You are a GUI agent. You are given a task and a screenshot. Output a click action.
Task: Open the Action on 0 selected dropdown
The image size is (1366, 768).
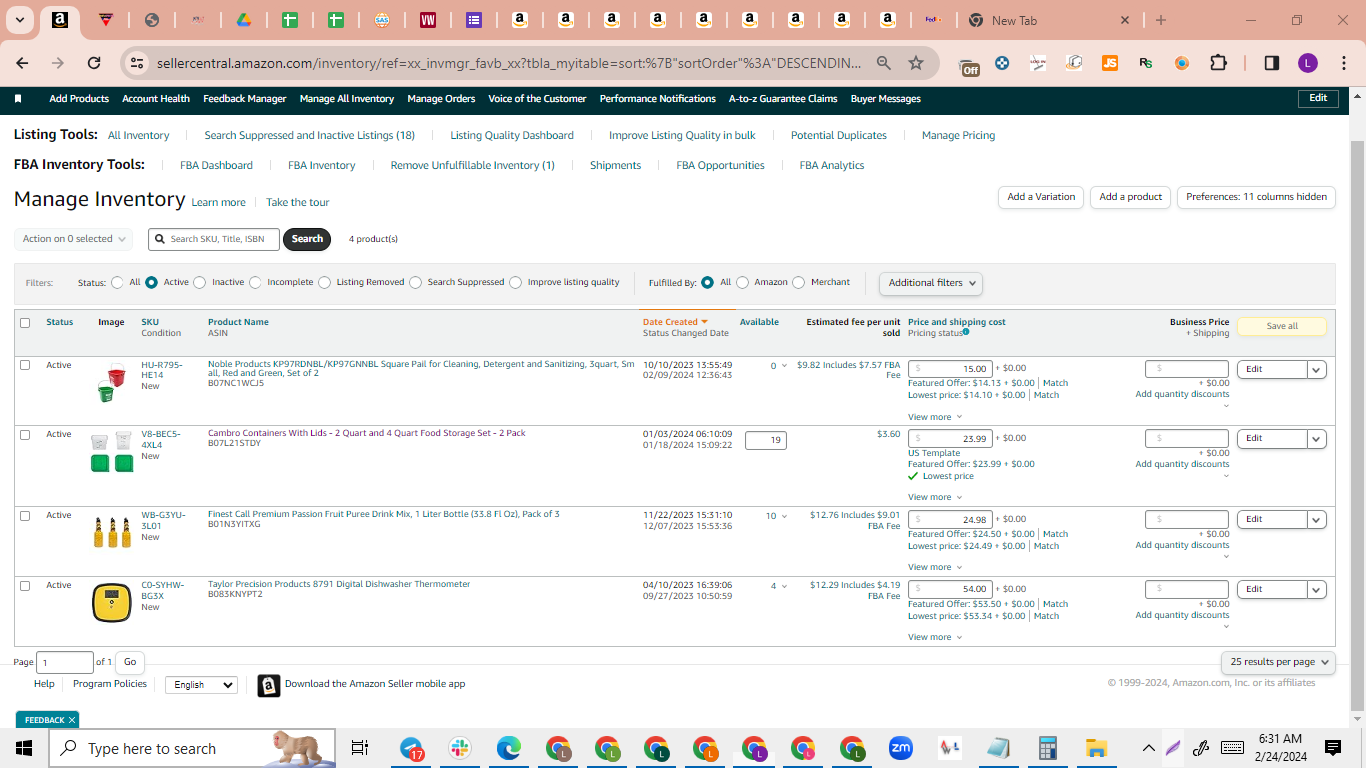coord(73,239)
